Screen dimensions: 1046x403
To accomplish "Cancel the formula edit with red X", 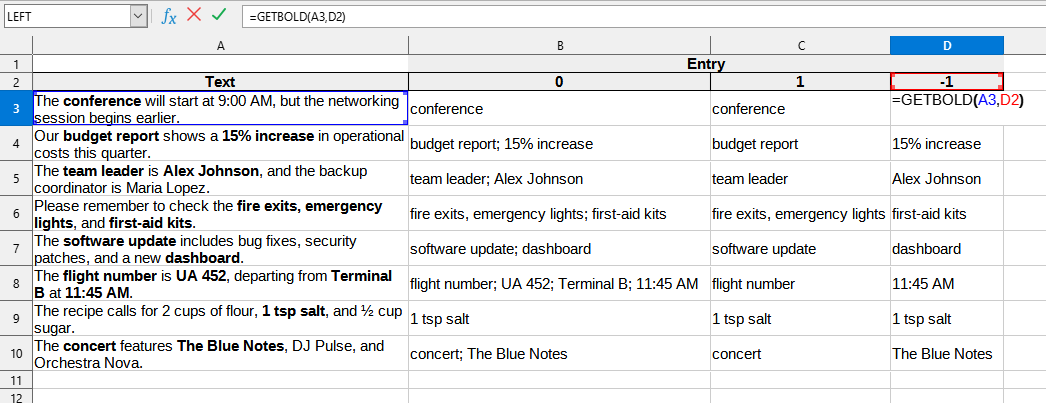I will (194, 16).
